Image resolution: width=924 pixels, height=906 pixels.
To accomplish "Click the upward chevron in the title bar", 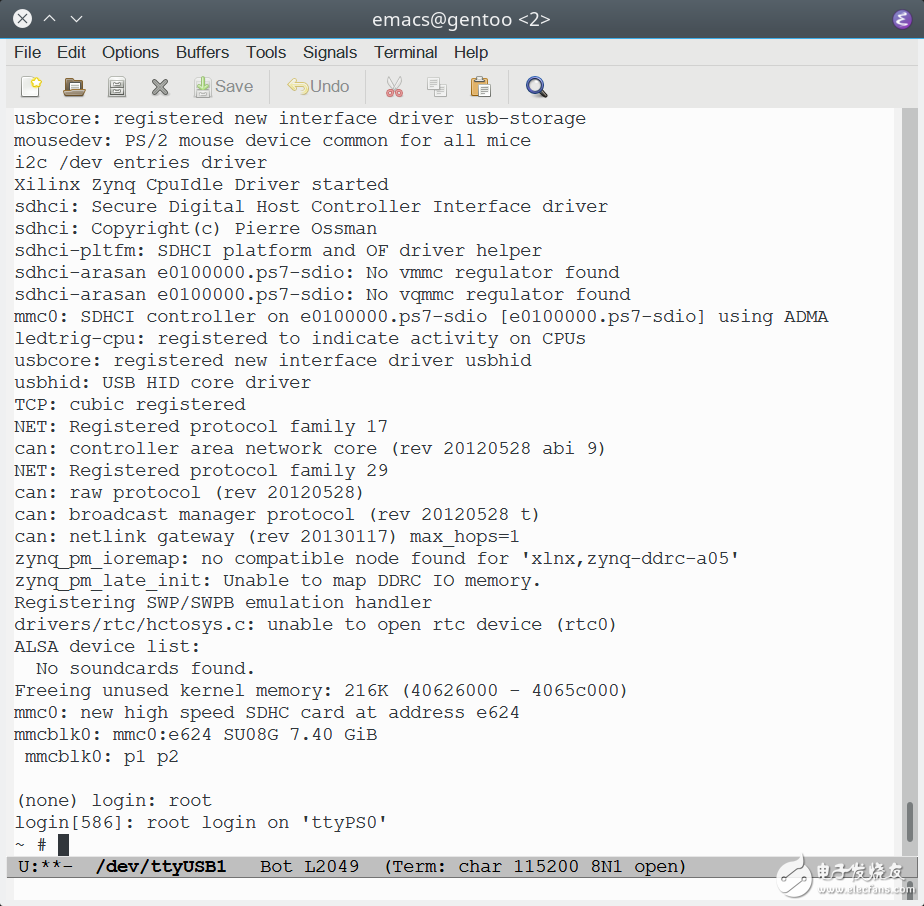I will tap(48, 17).
